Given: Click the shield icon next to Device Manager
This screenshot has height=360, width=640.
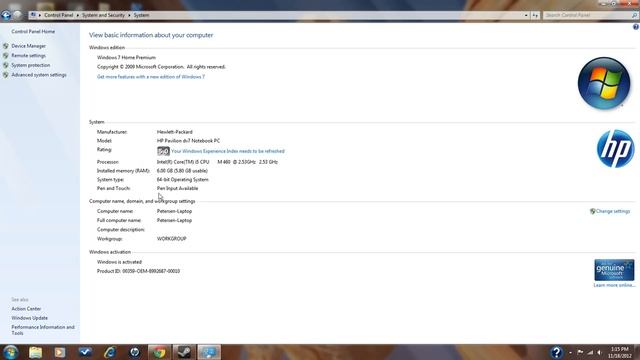Looking at the screenshot, I should pyautogui.click(x=6, y=46).
